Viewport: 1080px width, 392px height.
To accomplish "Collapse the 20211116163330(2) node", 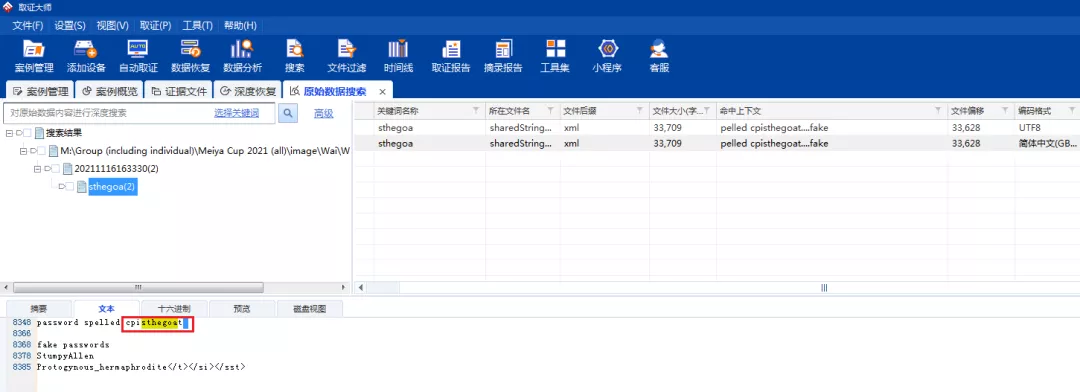I will pyautogui.click(x=37, y=169).
